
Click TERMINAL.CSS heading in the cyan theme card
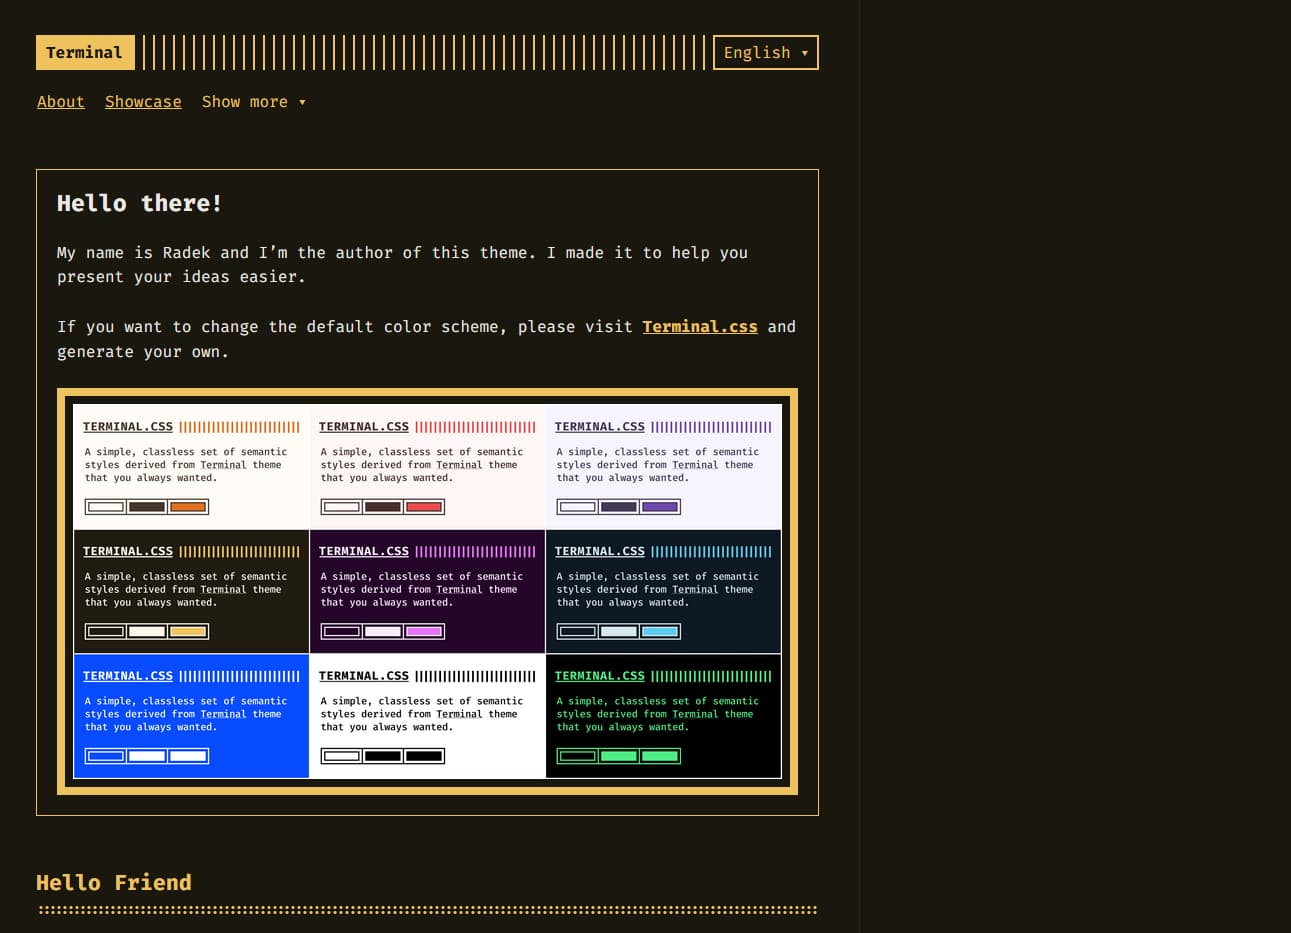[x=600, y=551]
